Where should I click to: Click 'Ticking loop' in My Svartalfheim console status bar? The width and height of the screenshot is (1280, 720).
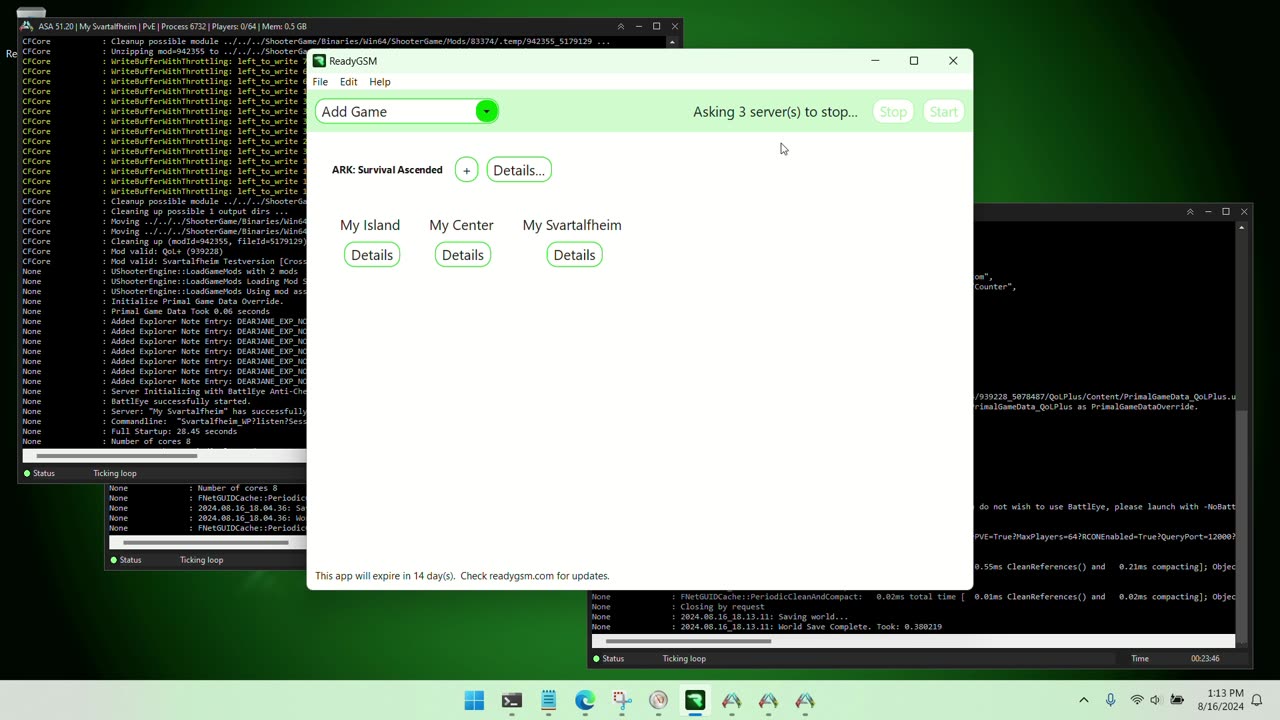point(115,473)
